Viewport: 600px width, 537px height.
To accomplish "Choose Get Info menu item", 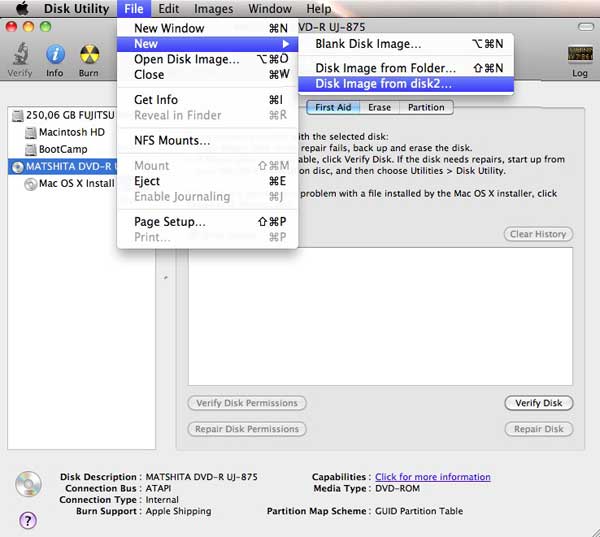I will (x=207, y=100).
